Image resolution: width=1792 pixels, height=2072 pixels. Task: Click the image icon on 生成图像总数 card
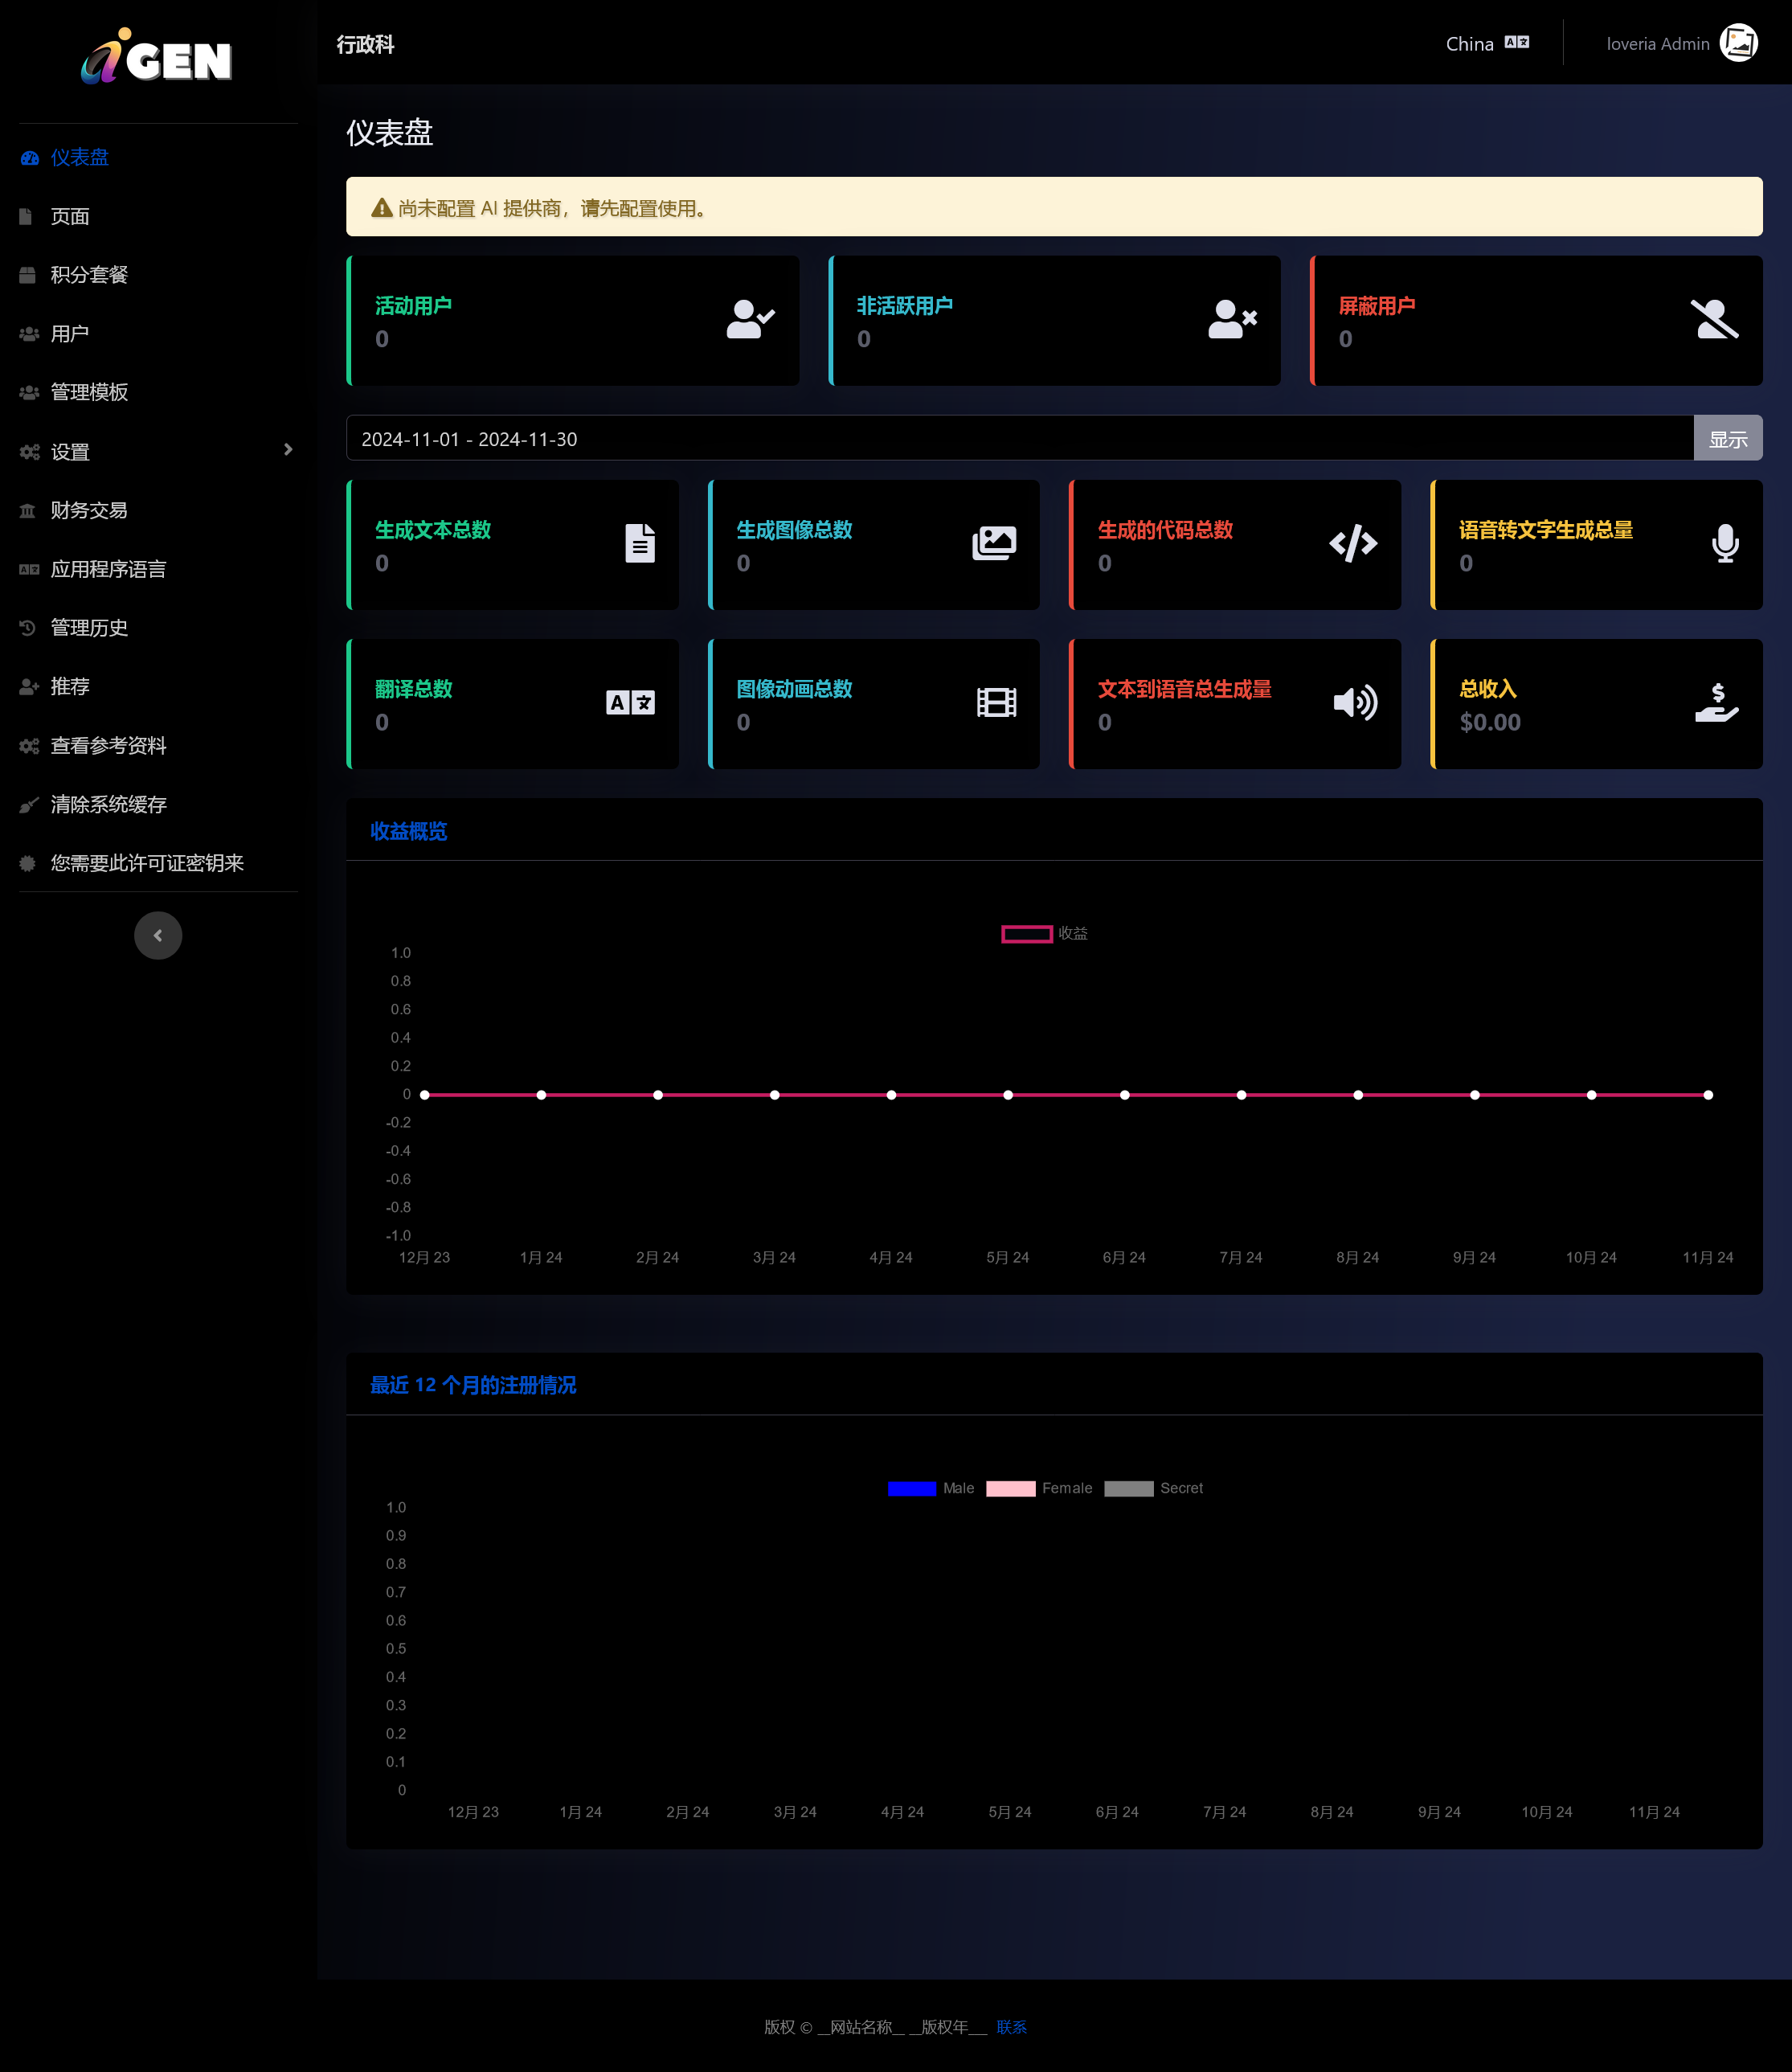click(995, 543)
